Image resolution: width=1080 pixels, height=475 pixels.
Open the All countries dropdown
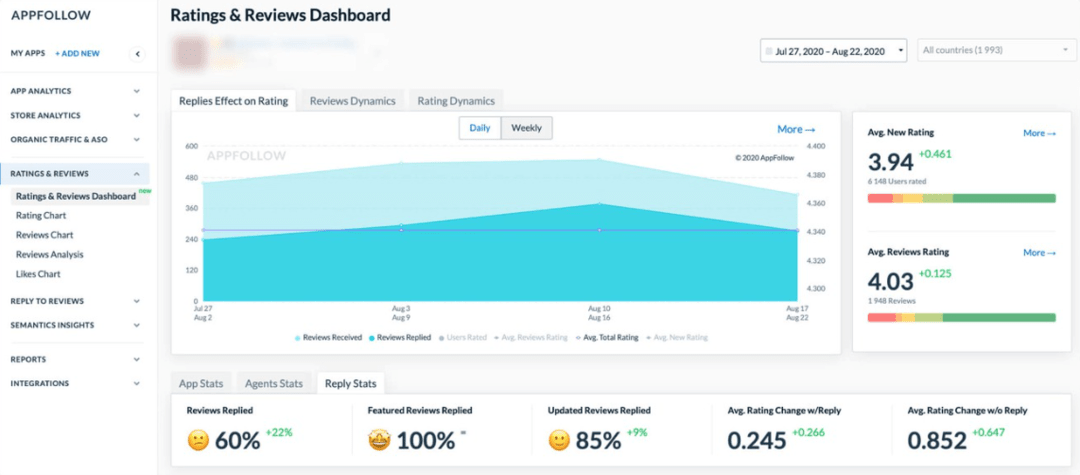coord(996,50)
